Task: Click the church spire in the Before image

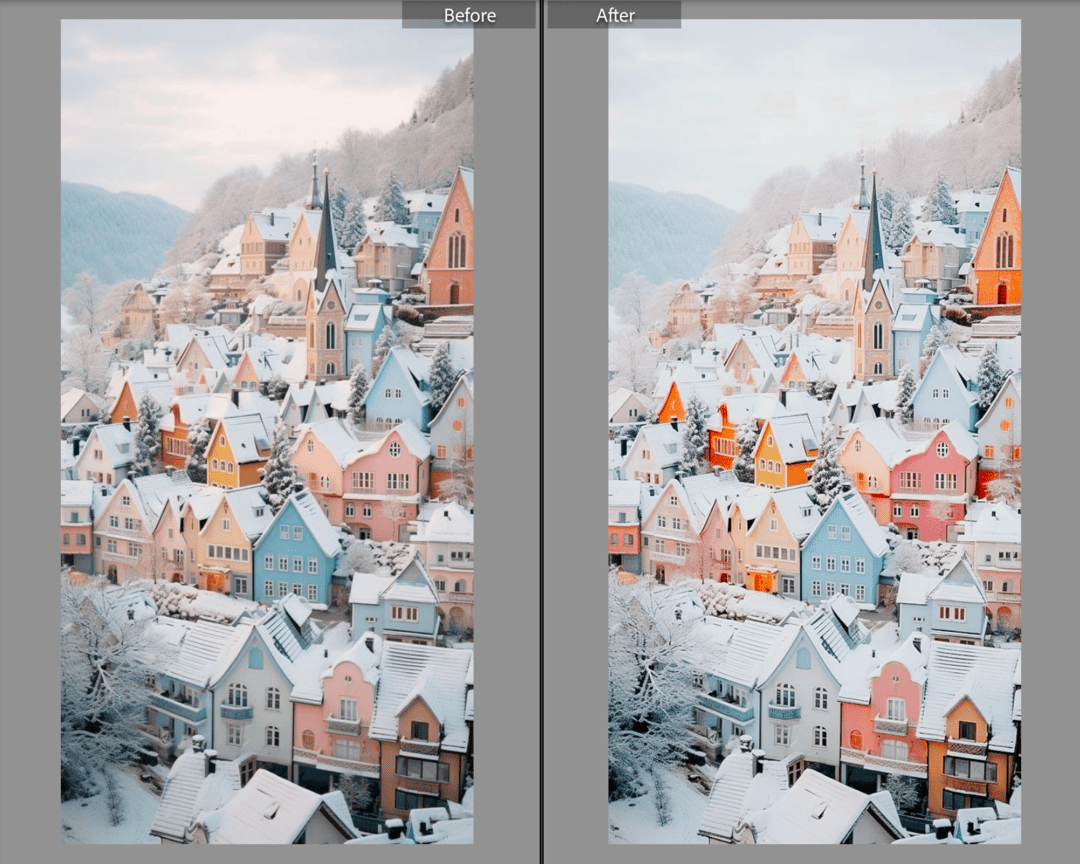Action: tap(326, 227)
